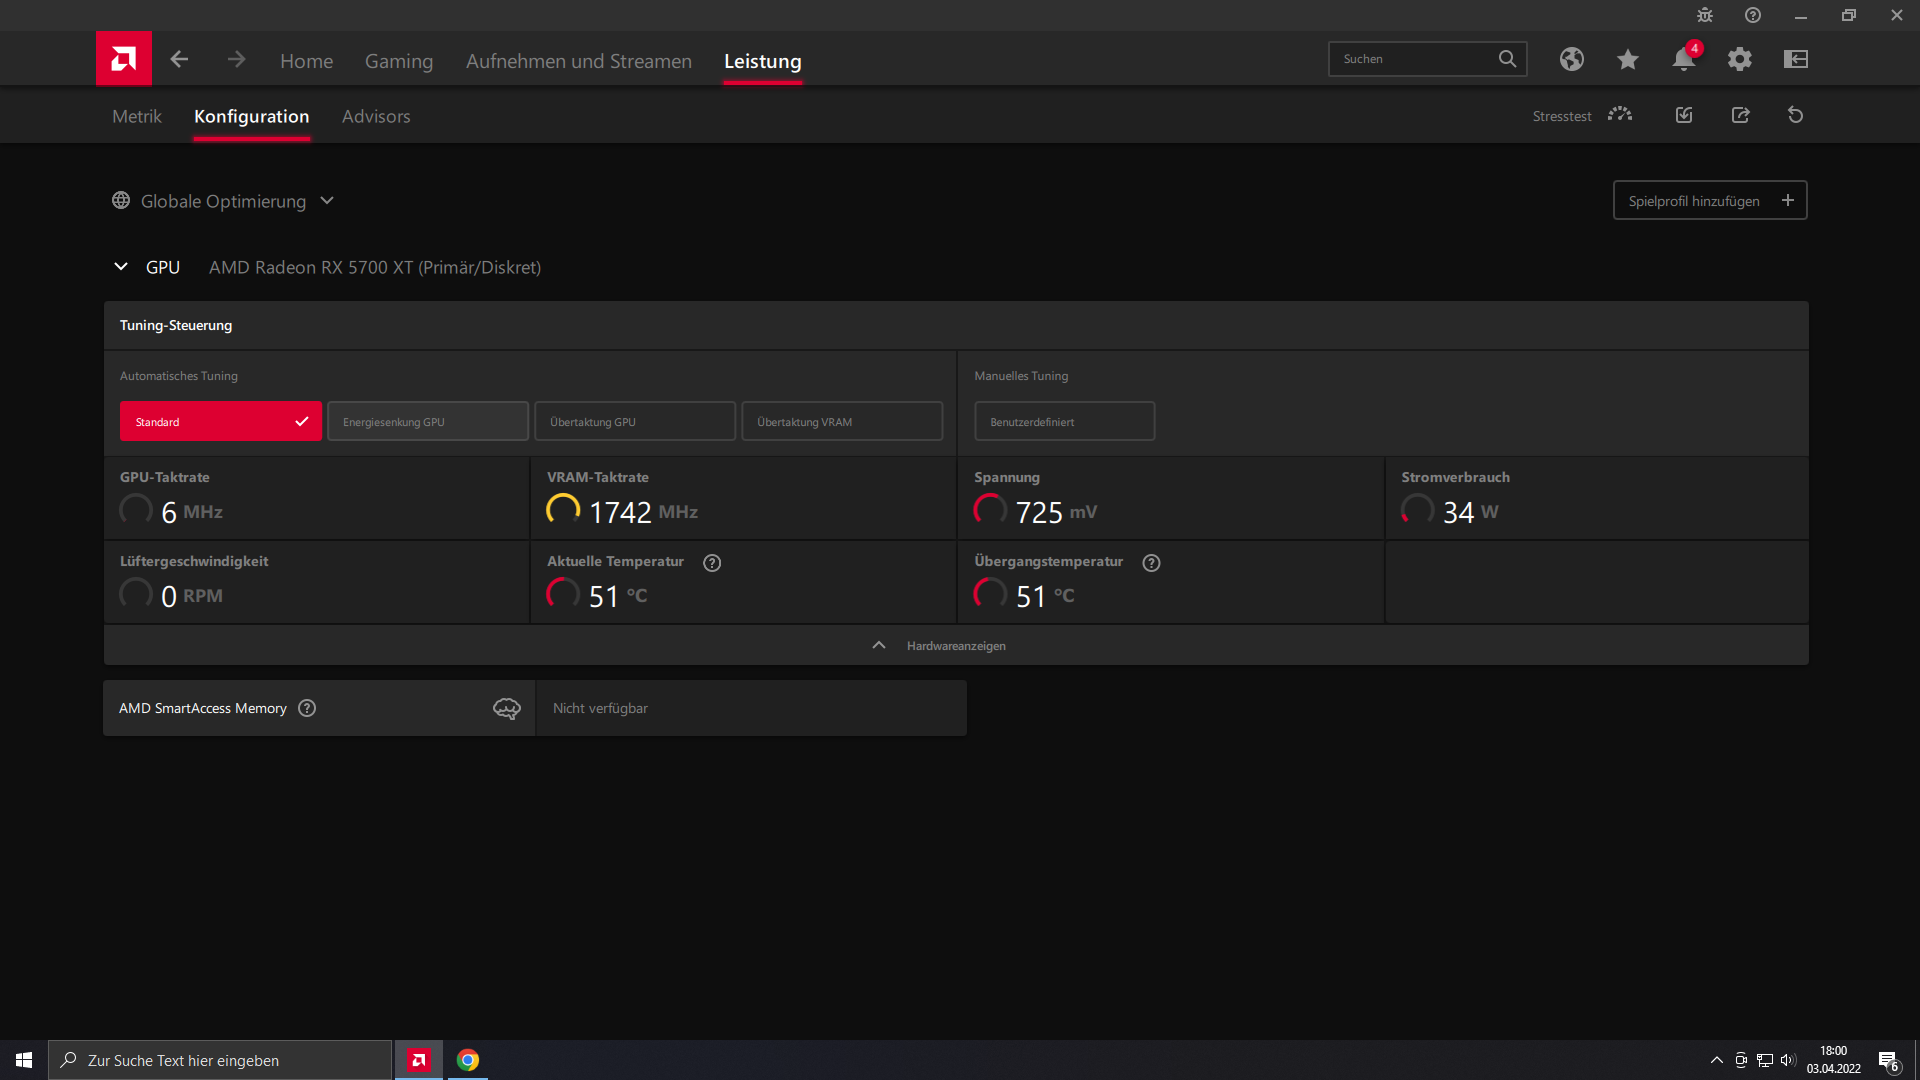This screenshot has width=1920, height=1080.
Task: Open favorites star icon
Action: (1627, 59)
